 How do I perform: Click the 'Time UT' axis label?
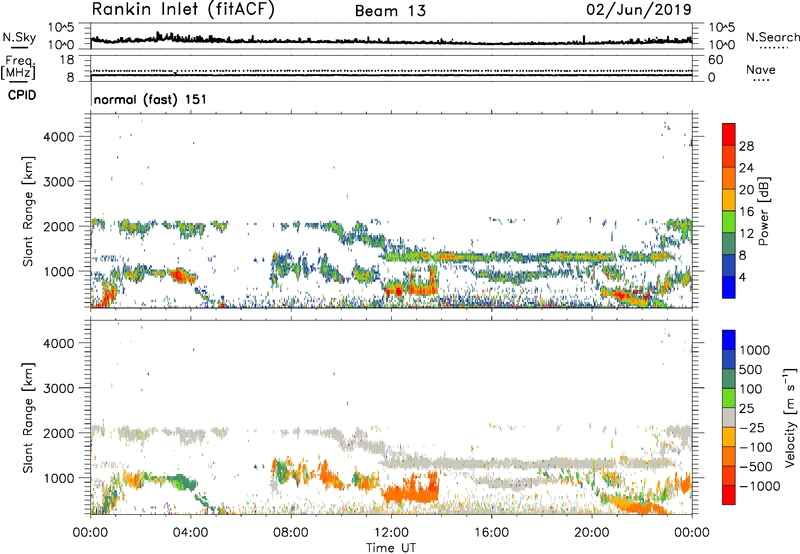(391, 548)
